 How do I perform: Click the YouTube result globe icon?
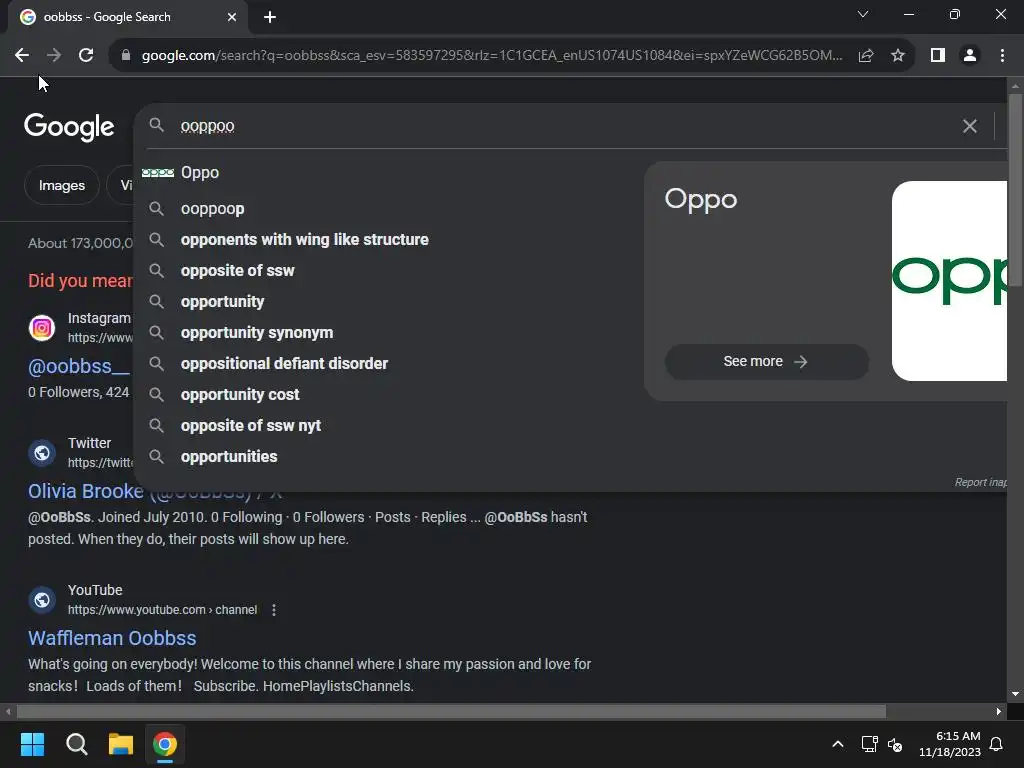[x=42, y=600]
